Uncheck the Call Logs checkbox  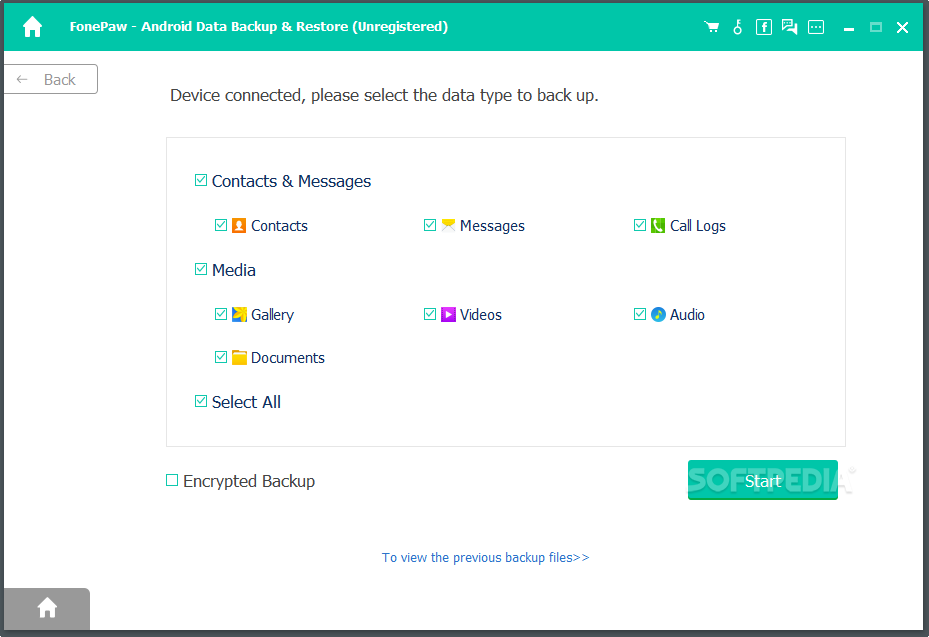click(639, 225)
